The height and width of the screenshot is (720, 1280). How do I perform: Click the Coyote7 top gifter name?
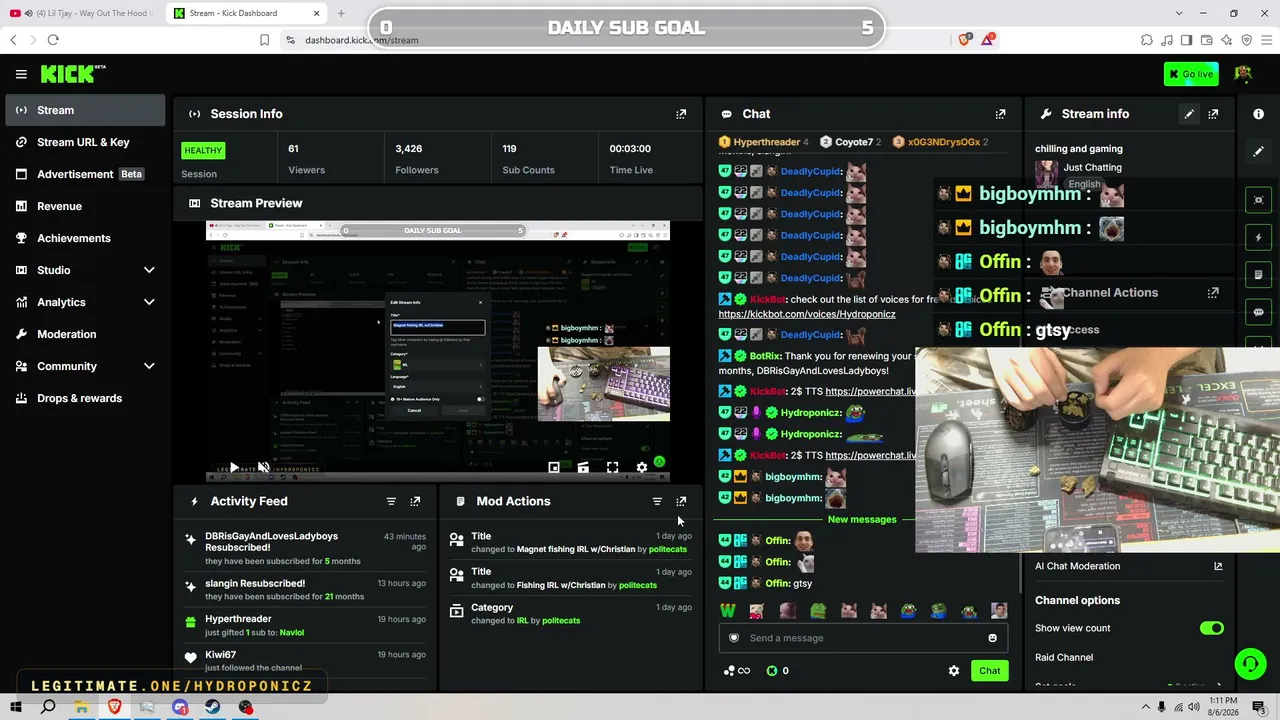click(x=854, y=142)
